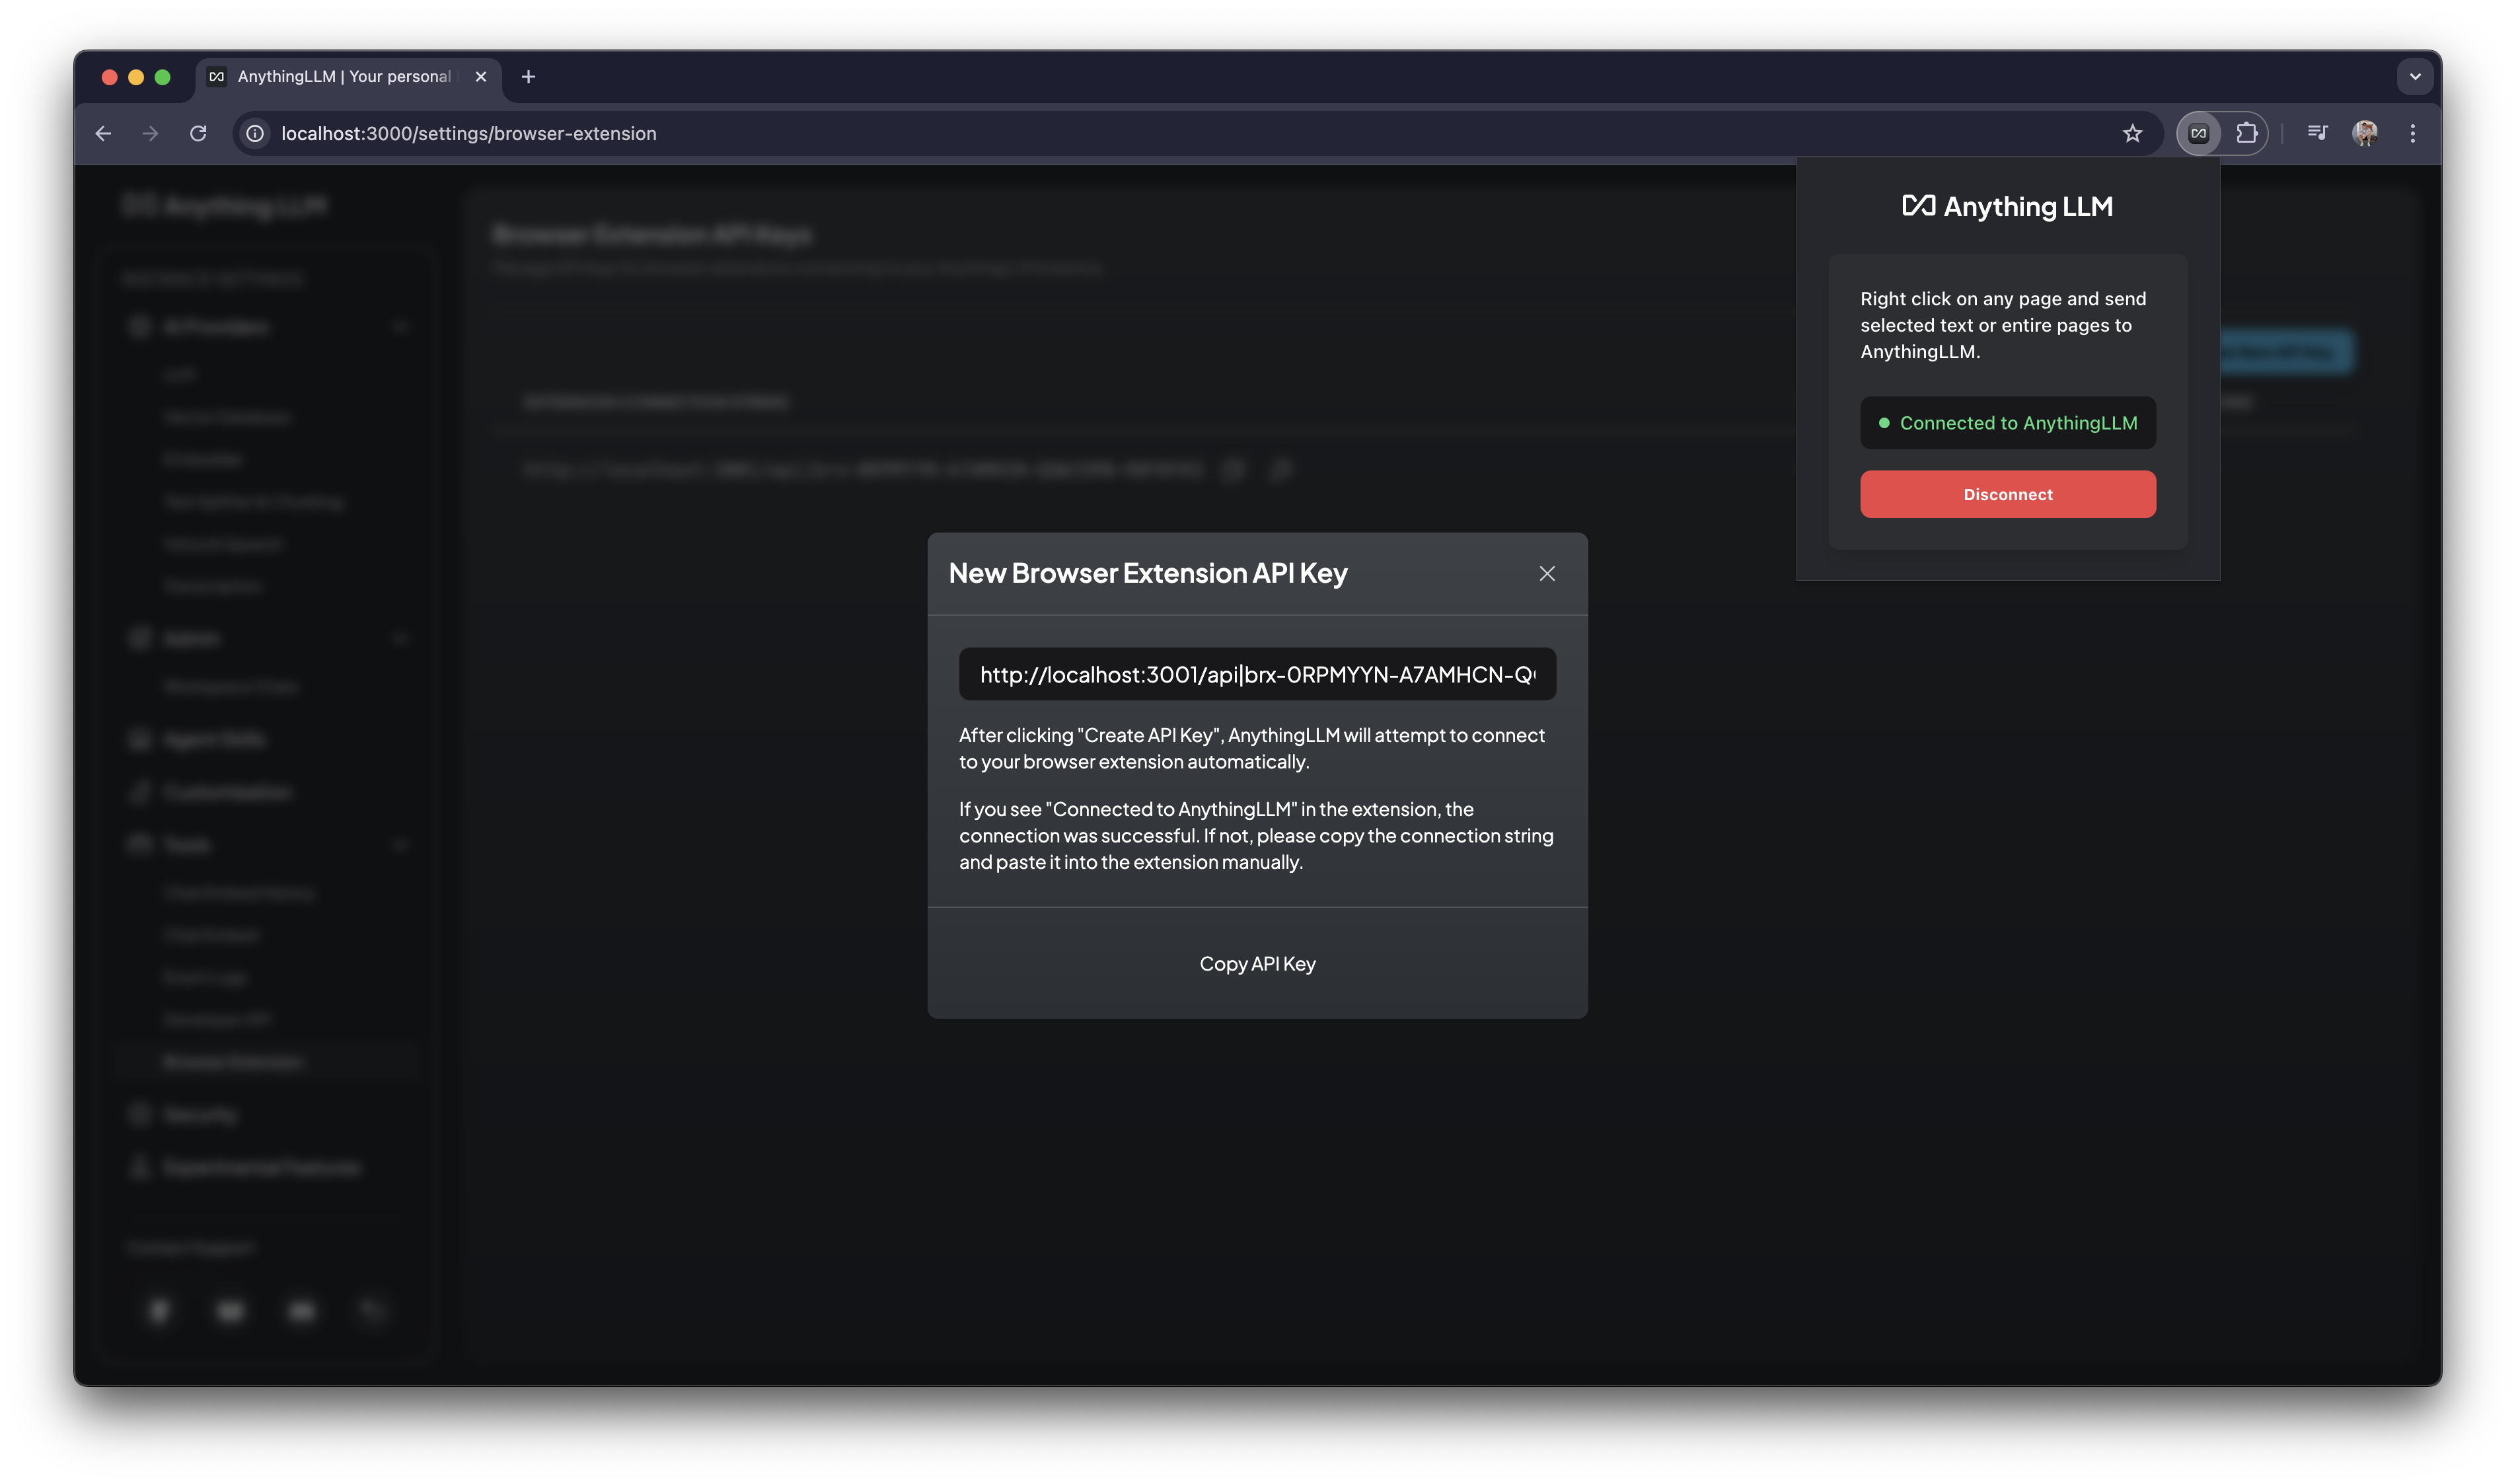Click the connection string input field
The image size is (2516, 1484).
pos(1257,674)
